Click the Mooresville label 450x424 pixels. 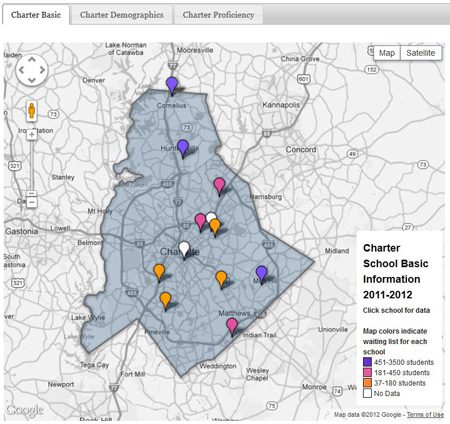tap(195, 50)
